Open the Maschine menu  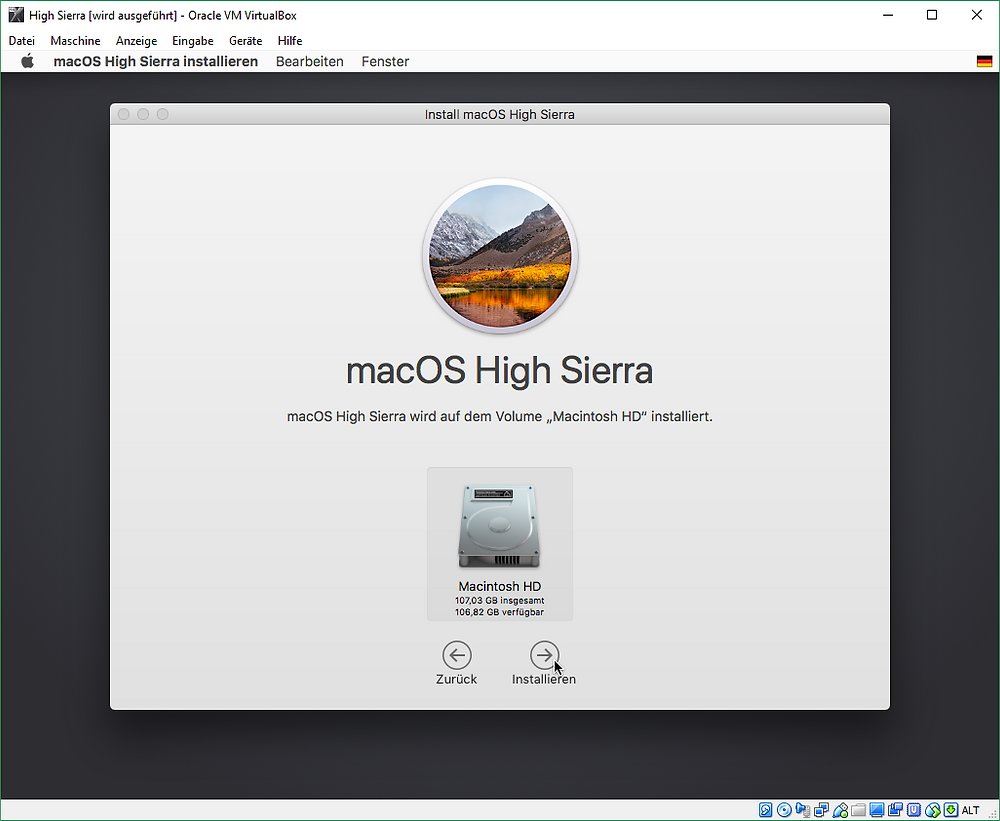coord(75,41)
